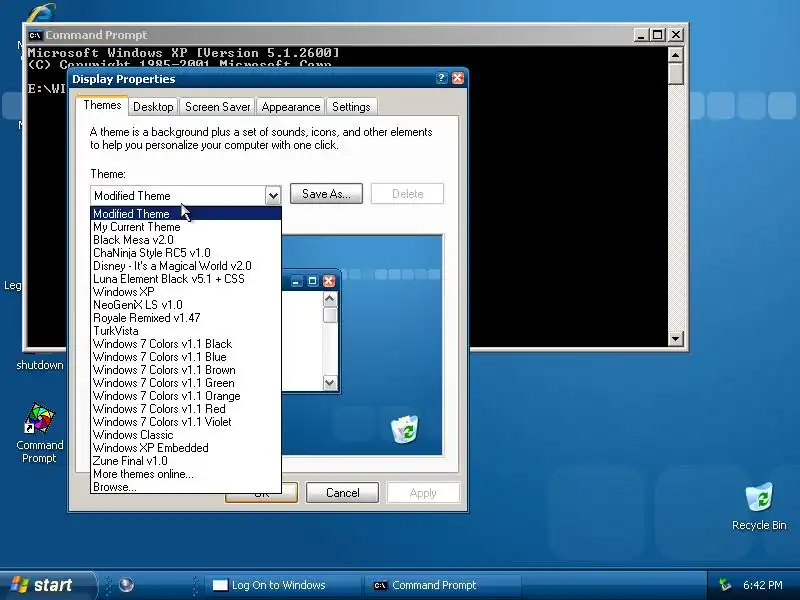The width and height of the screenshot is (800, 600).
Task: Open the Appearance tab
Action: [291, 107]
